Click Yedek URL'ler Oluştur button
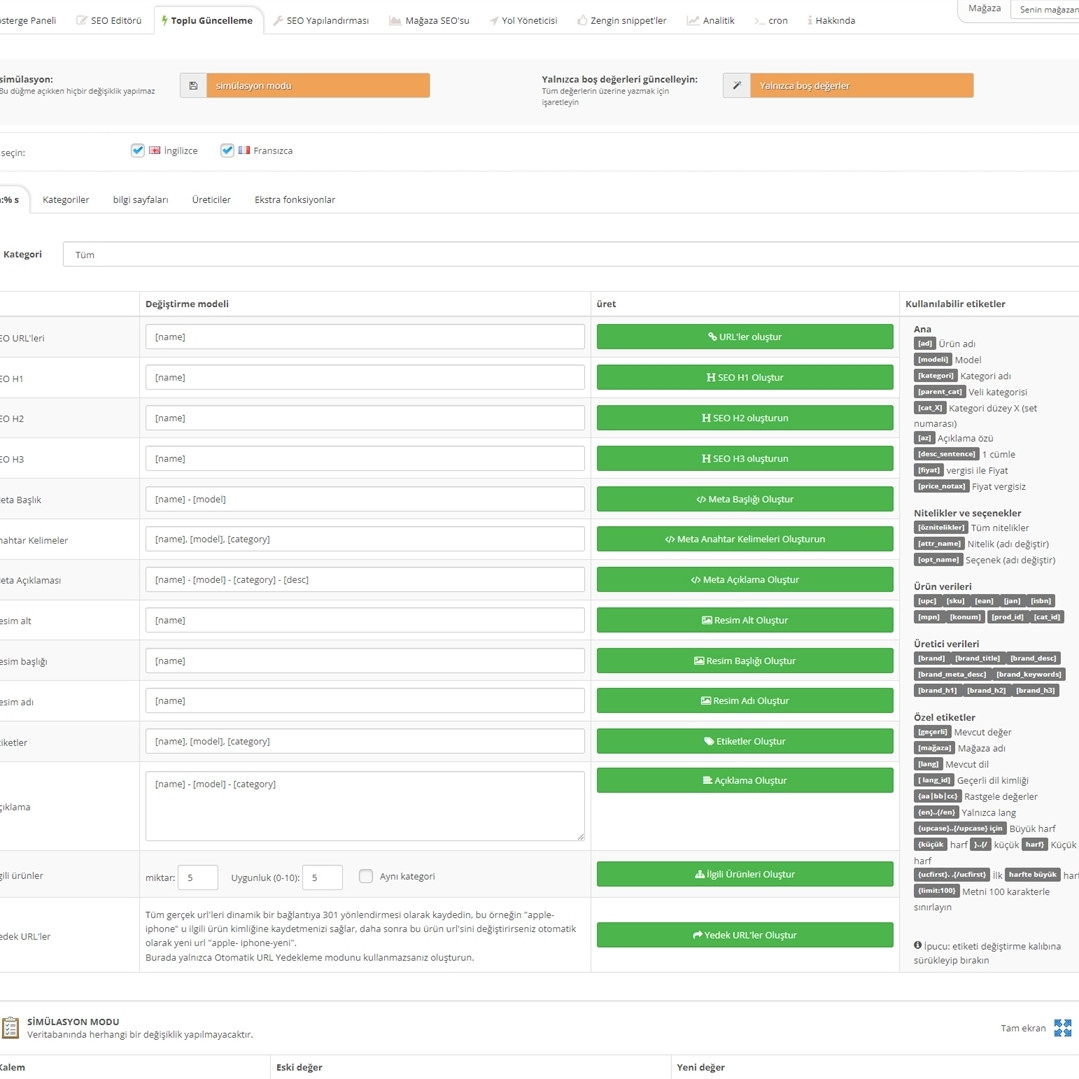Screen dimensions: 1079x1079 745,935
